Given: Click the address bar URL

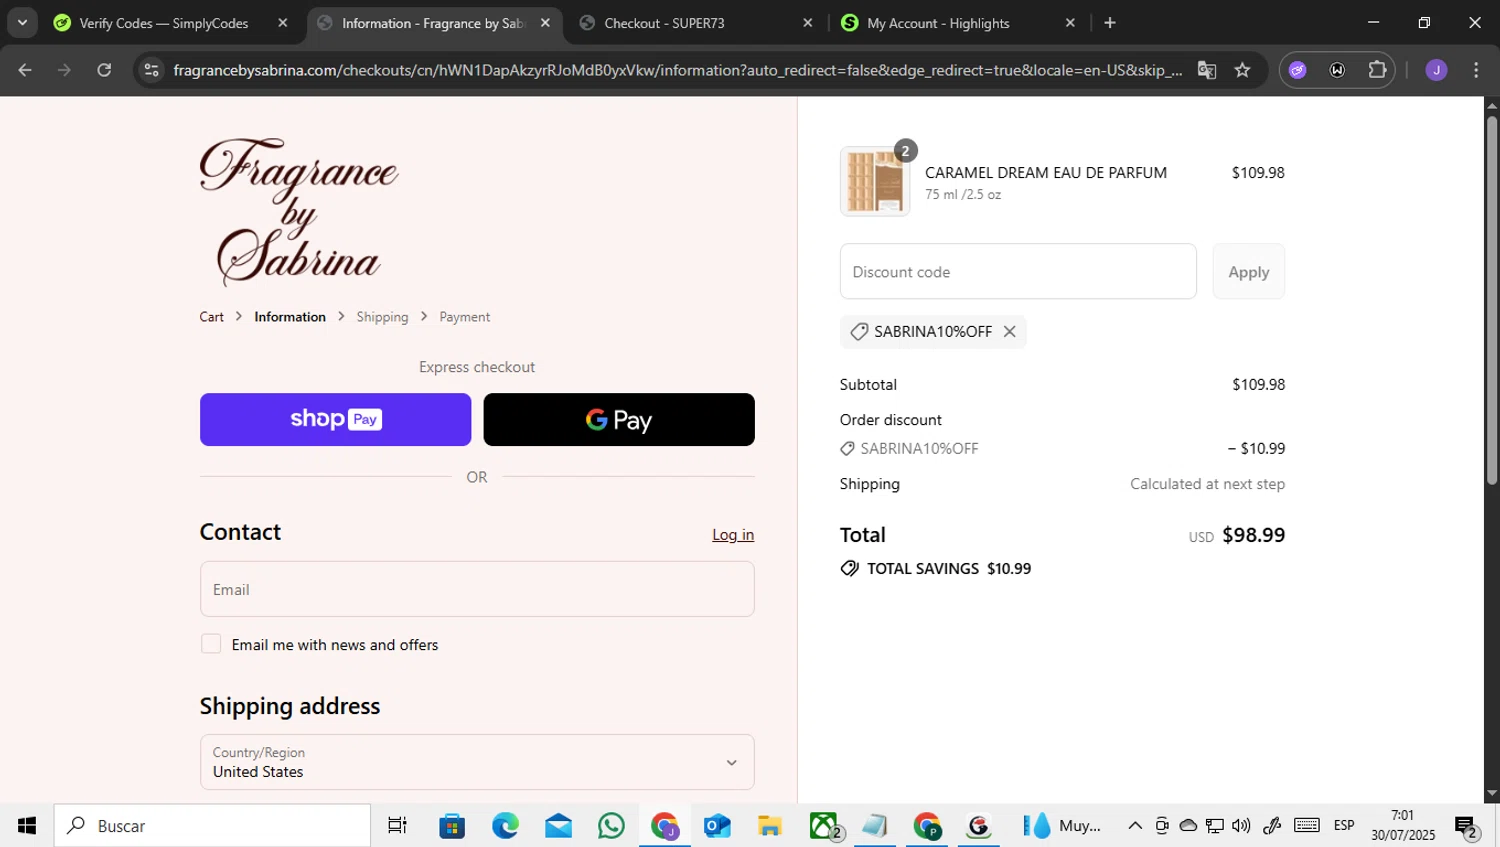Looking at the screenshot, I should pos(677,70).
